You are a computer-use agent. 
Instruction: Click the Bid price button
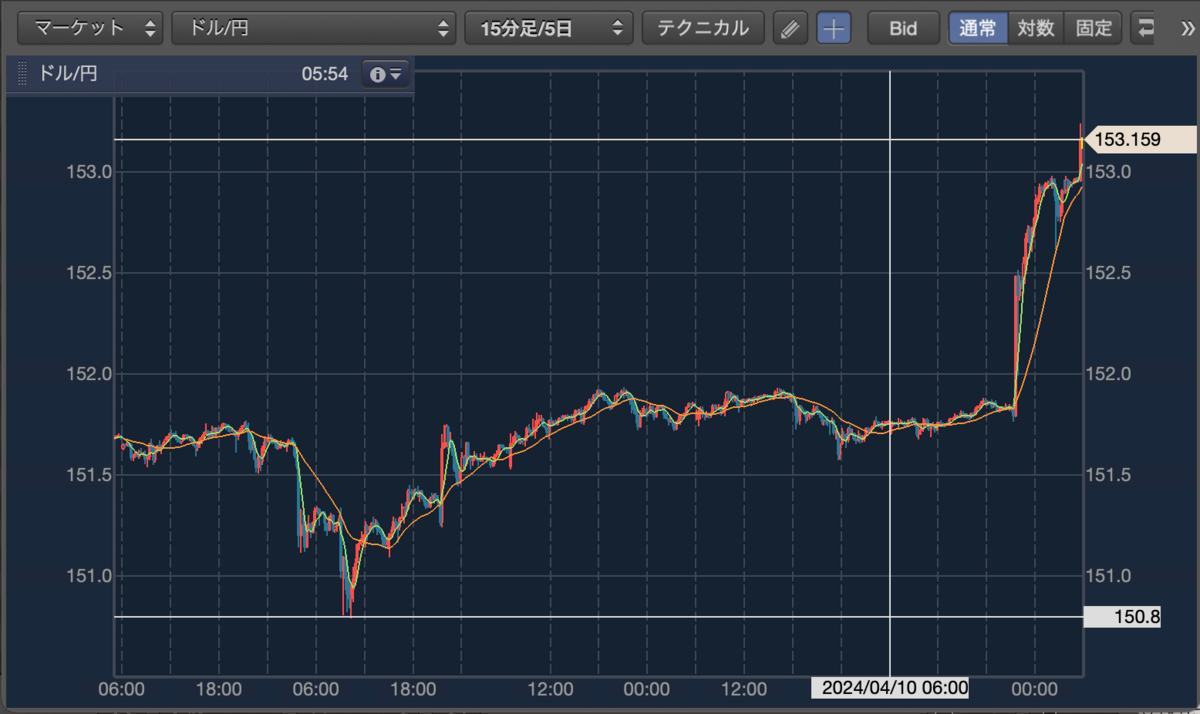tap(904, 28)
